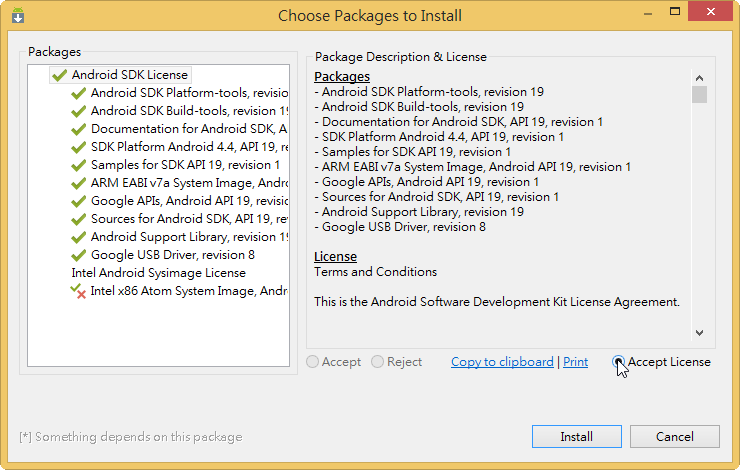The height and width of the screenshot is (470, 740).
Task: Click 'Terms and Conditions' text in license
Action: [x=375, y=272]
